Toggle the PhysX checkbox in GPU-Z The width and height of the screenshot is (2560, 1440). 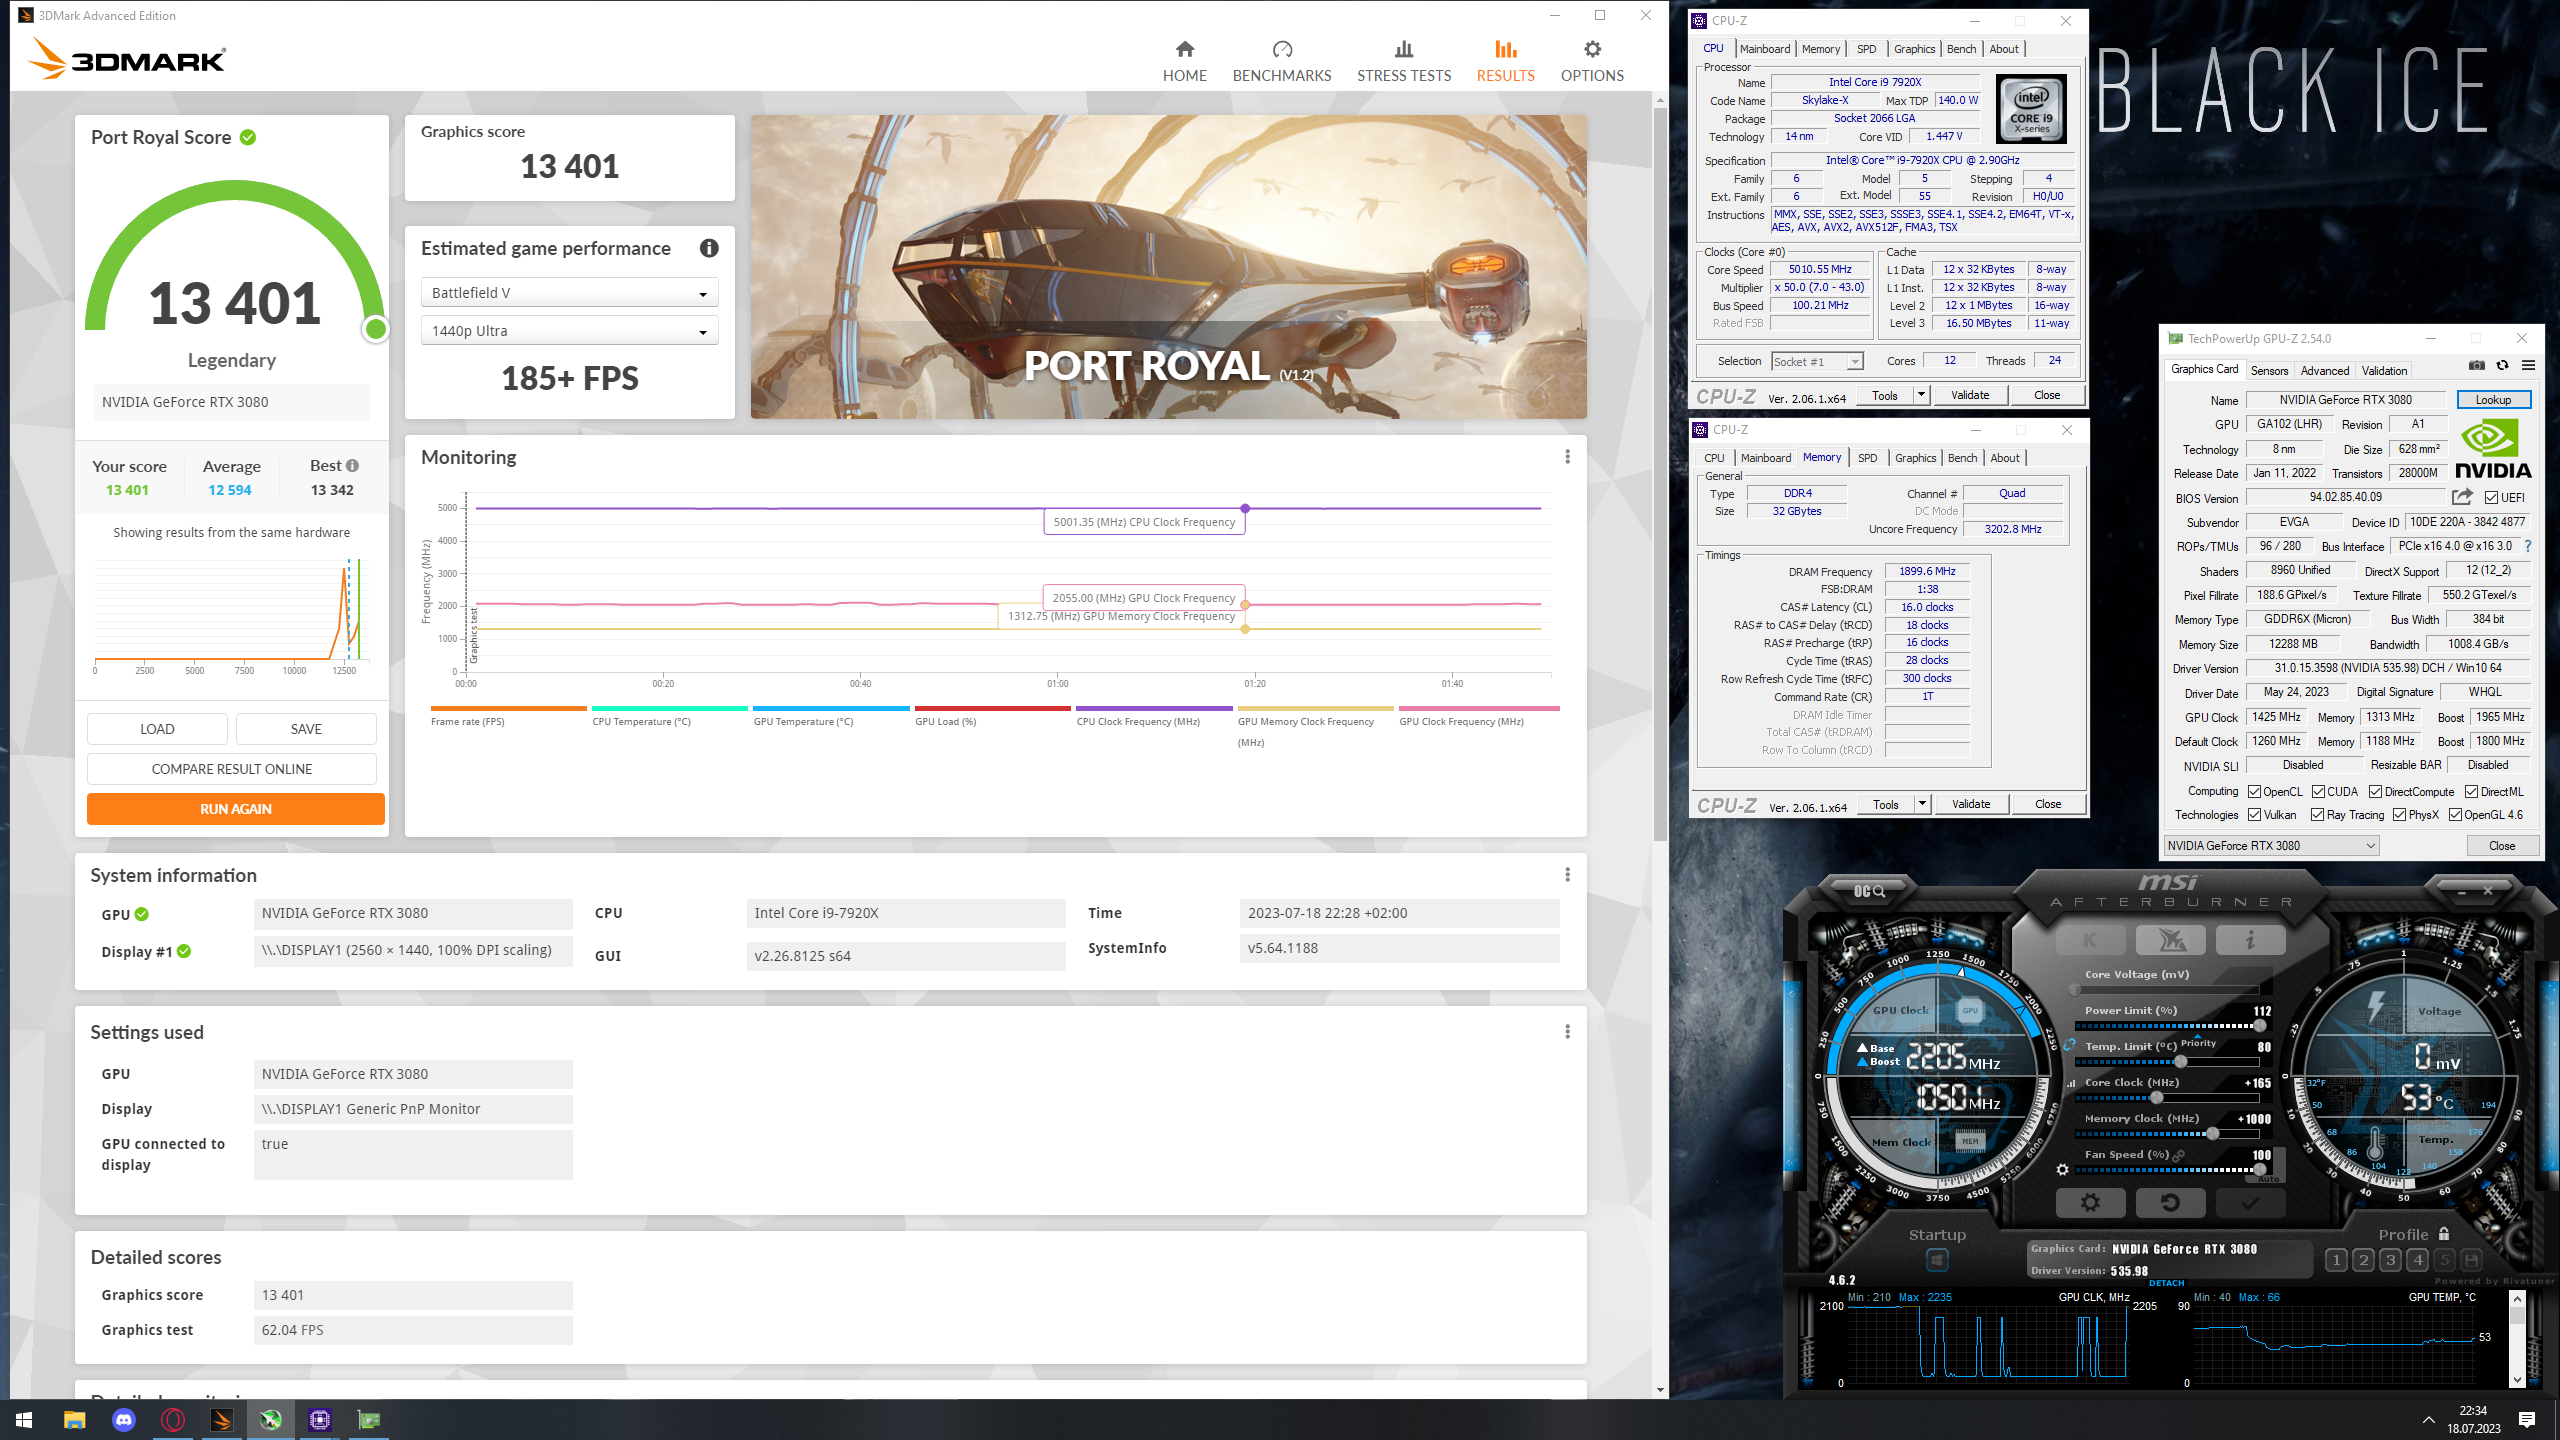click(x=2399, y=815)
